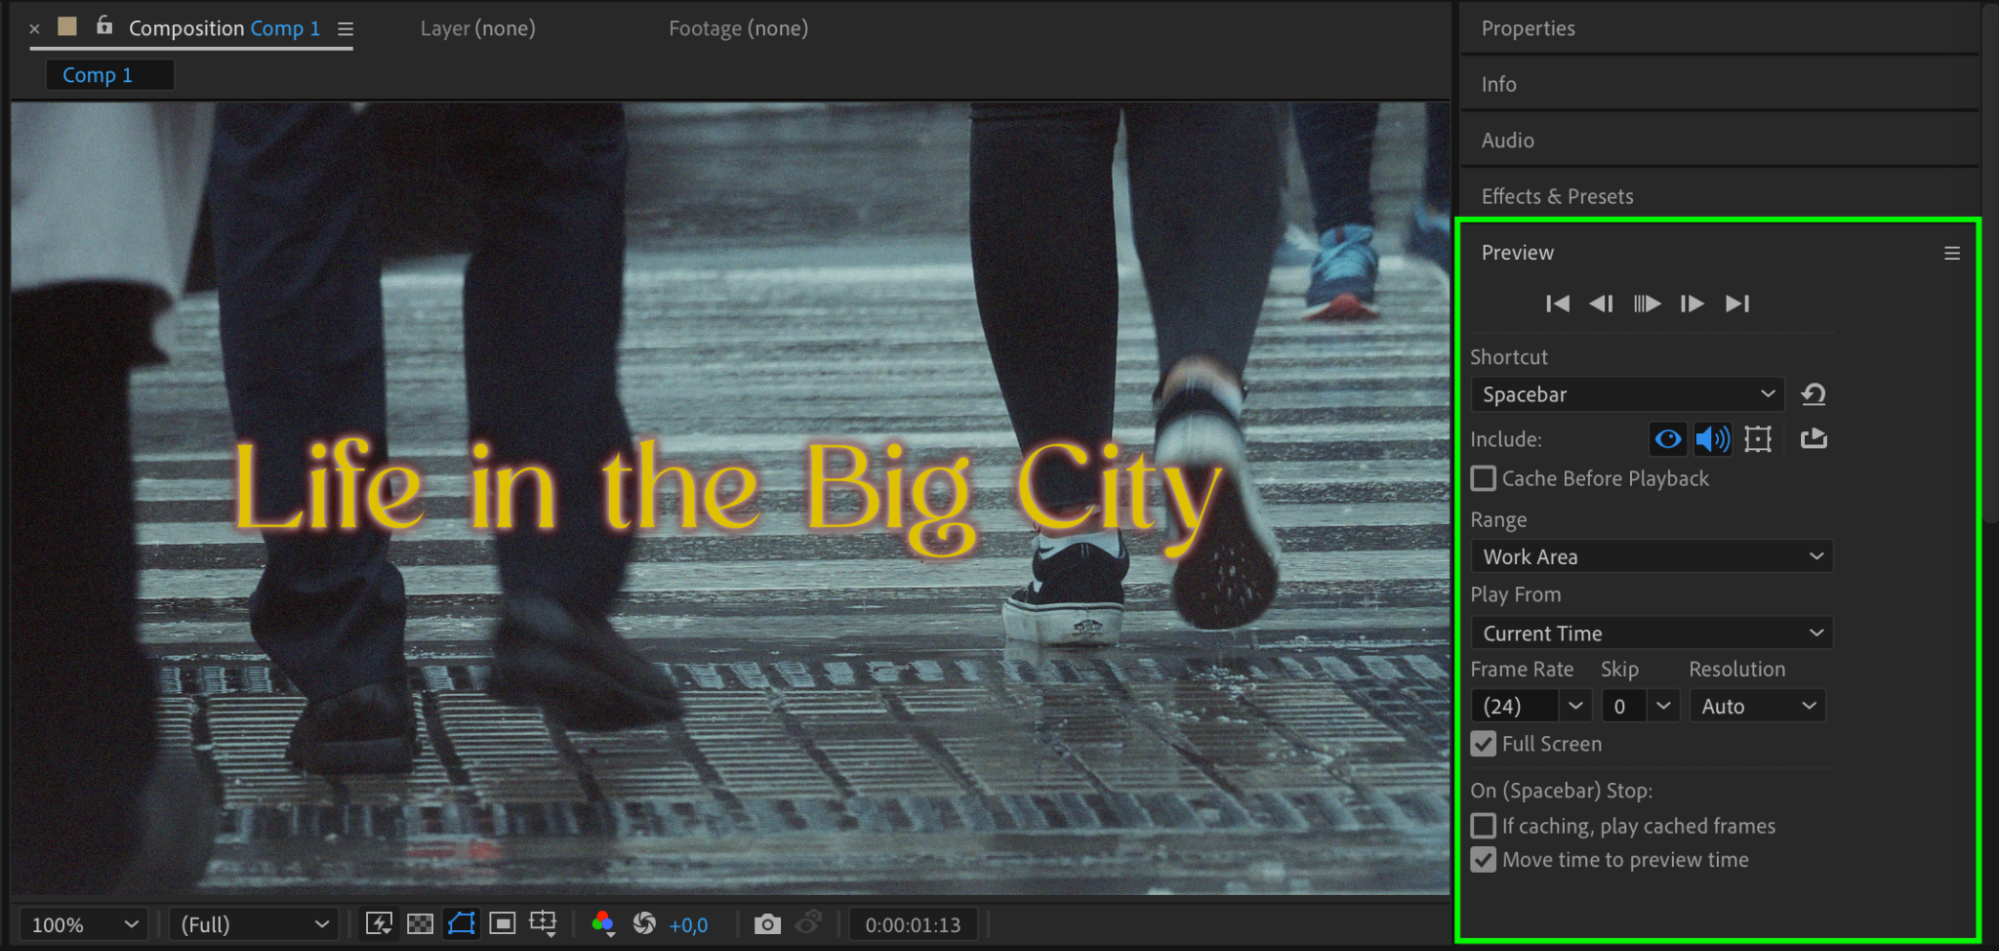Toggle Include Audio speaker icon
The image size is (1999, 951).
click(x=1713, y=439)
